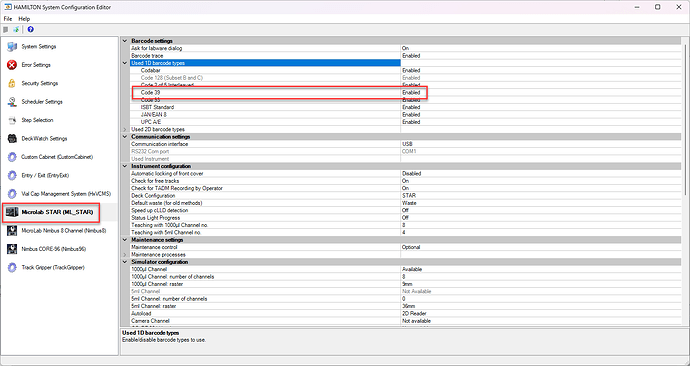This screenshot has height=366, width=690.
Task: Open Security Settings padlock icon
Action: coord(12,84)
